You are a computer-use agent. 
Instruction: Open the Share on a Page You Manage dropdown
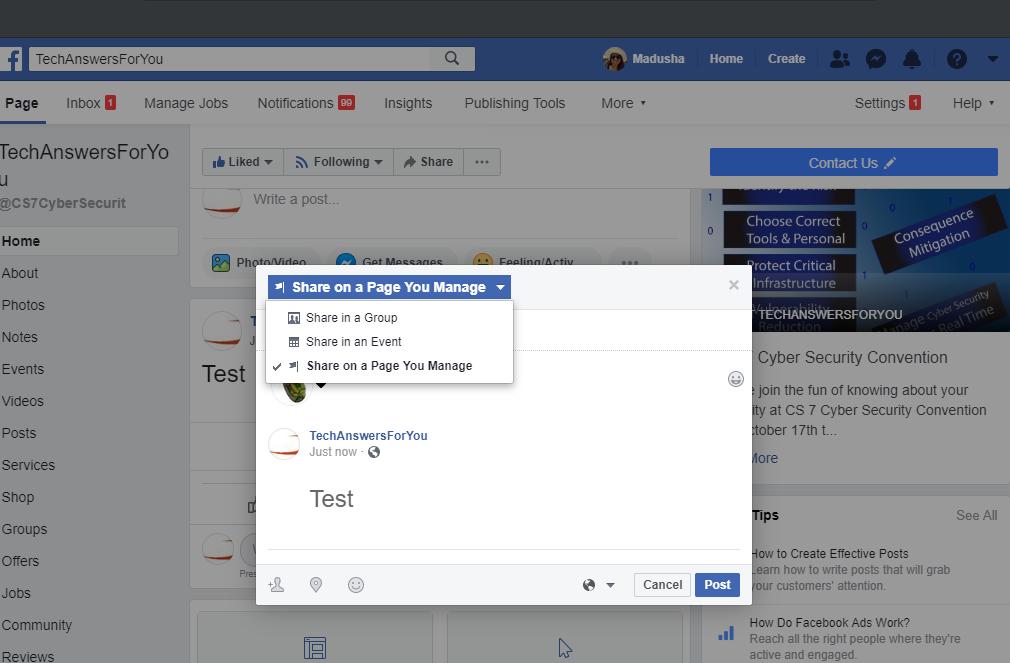(389, 287)
